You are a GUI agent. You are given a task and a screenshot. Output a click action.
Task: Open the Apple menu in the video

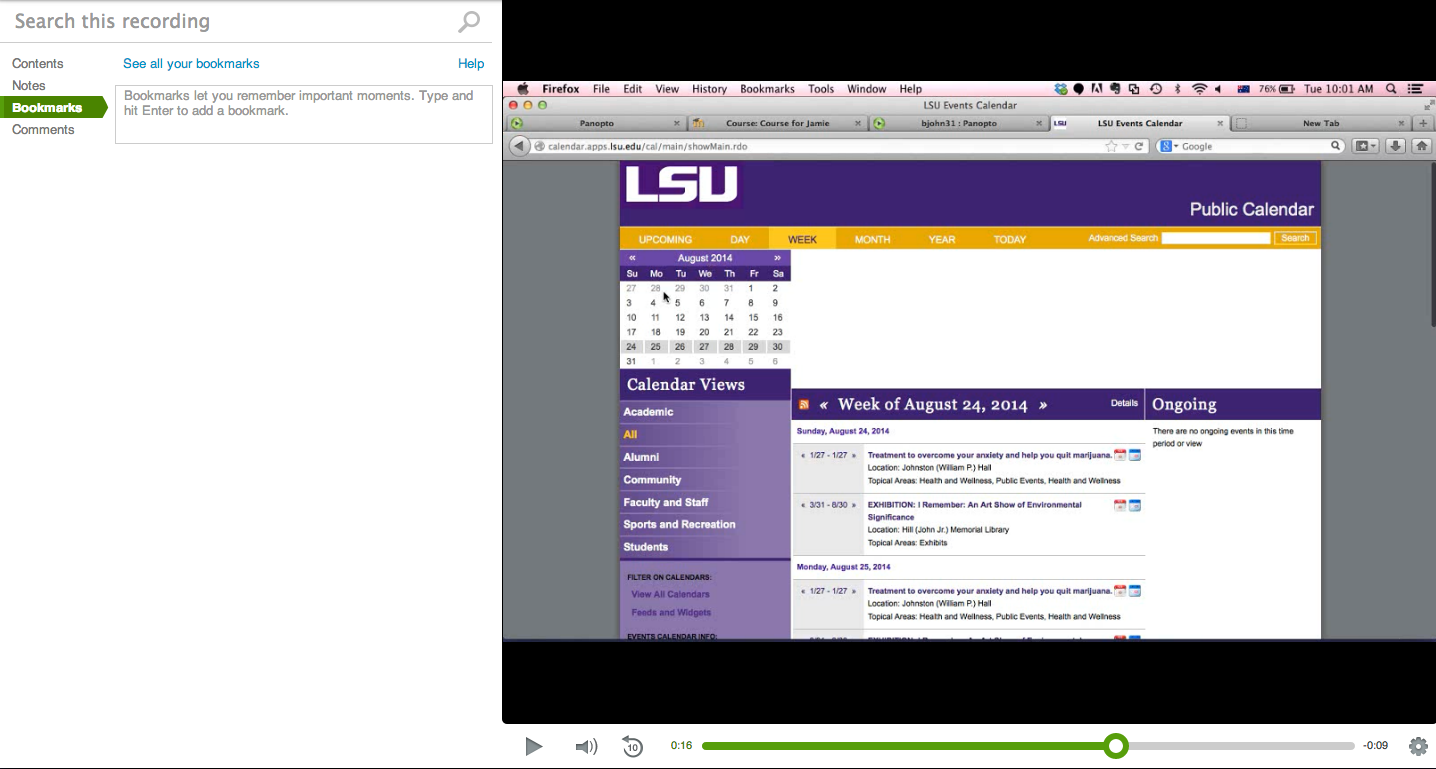coord(522,89)
